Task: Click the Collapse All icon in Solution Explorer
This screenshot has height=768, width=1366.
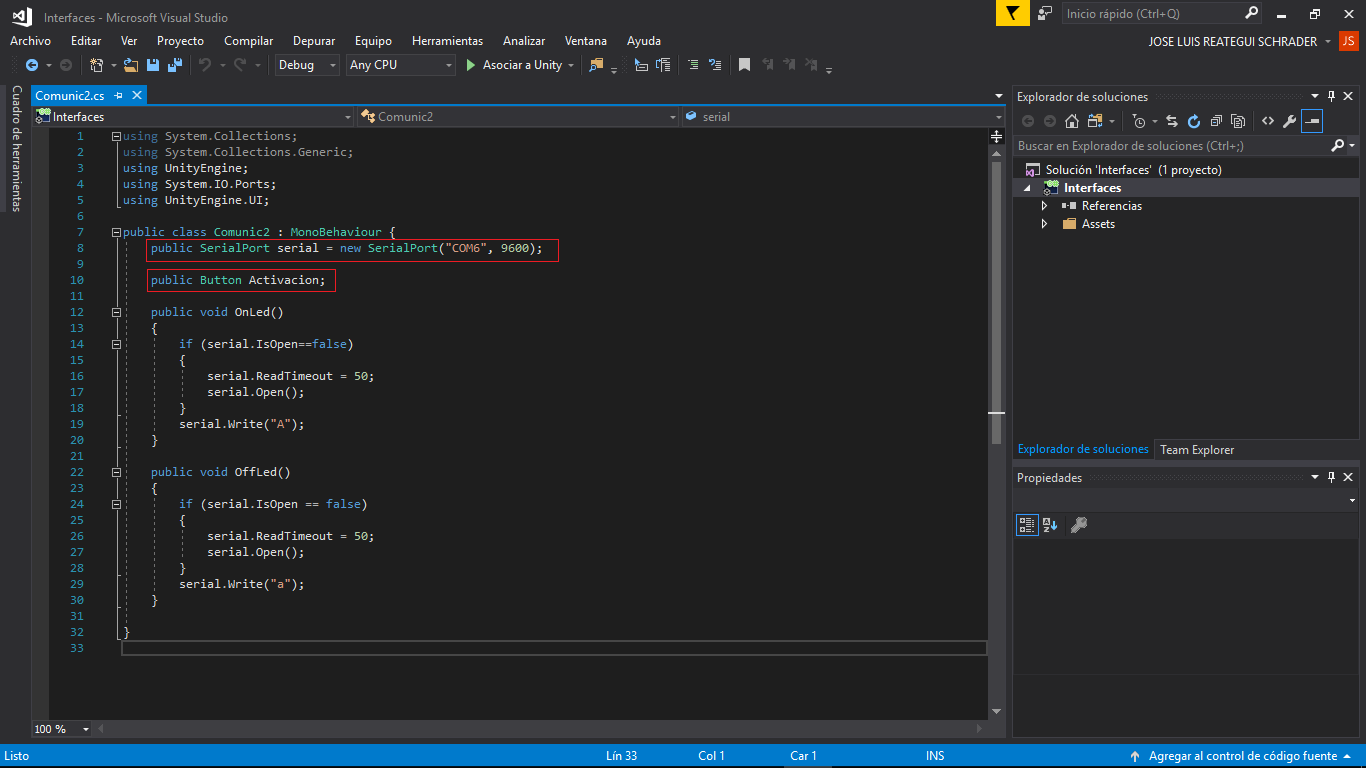Action: coord(1216,121)
